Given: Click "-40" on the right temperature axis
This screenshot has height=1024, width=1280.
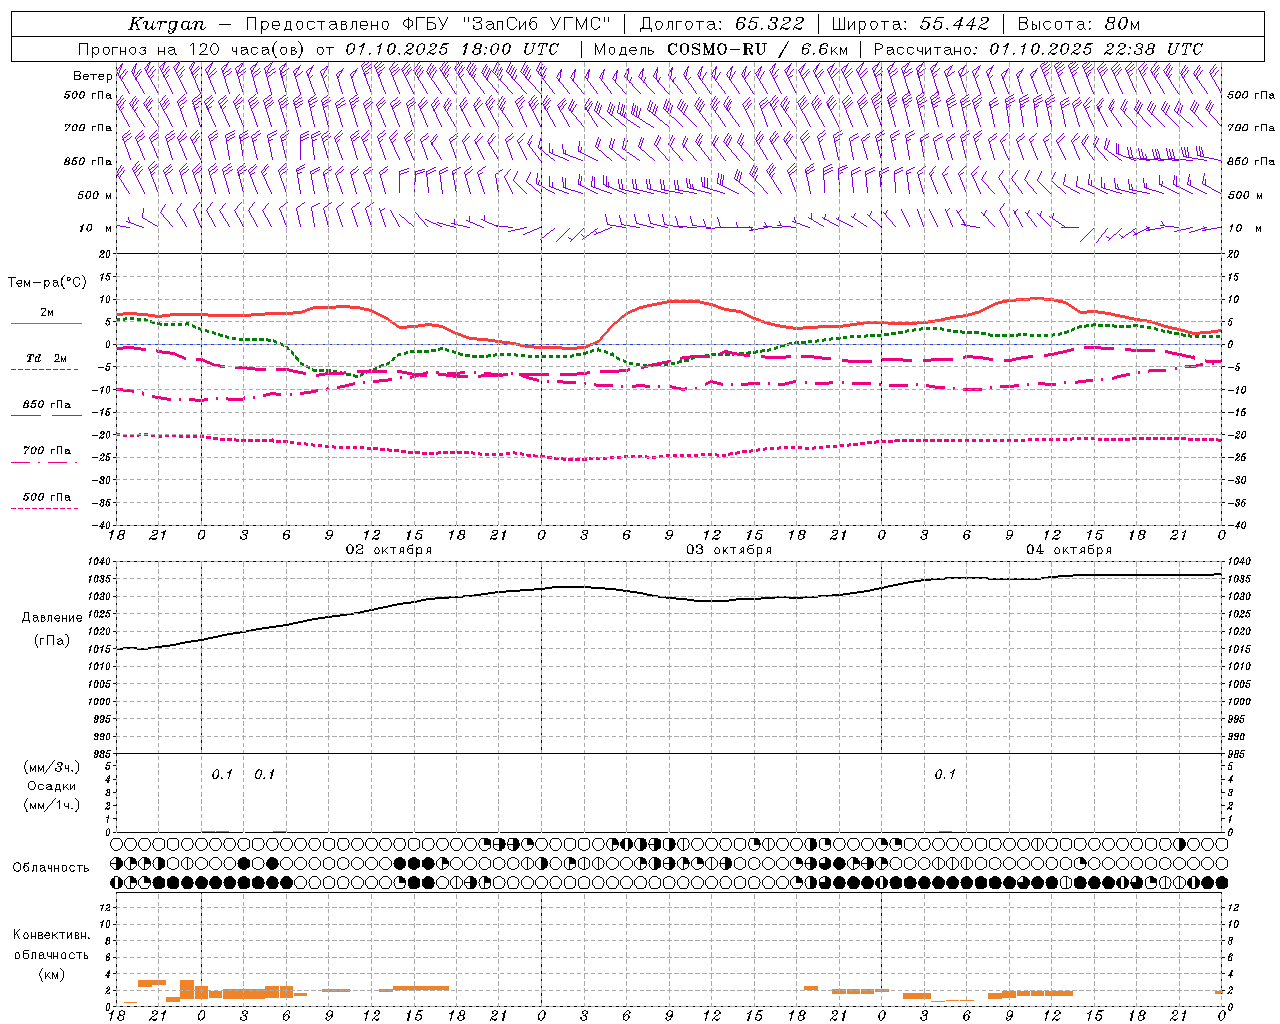Looking at the screenshot, I should (x=1236, y=525).
